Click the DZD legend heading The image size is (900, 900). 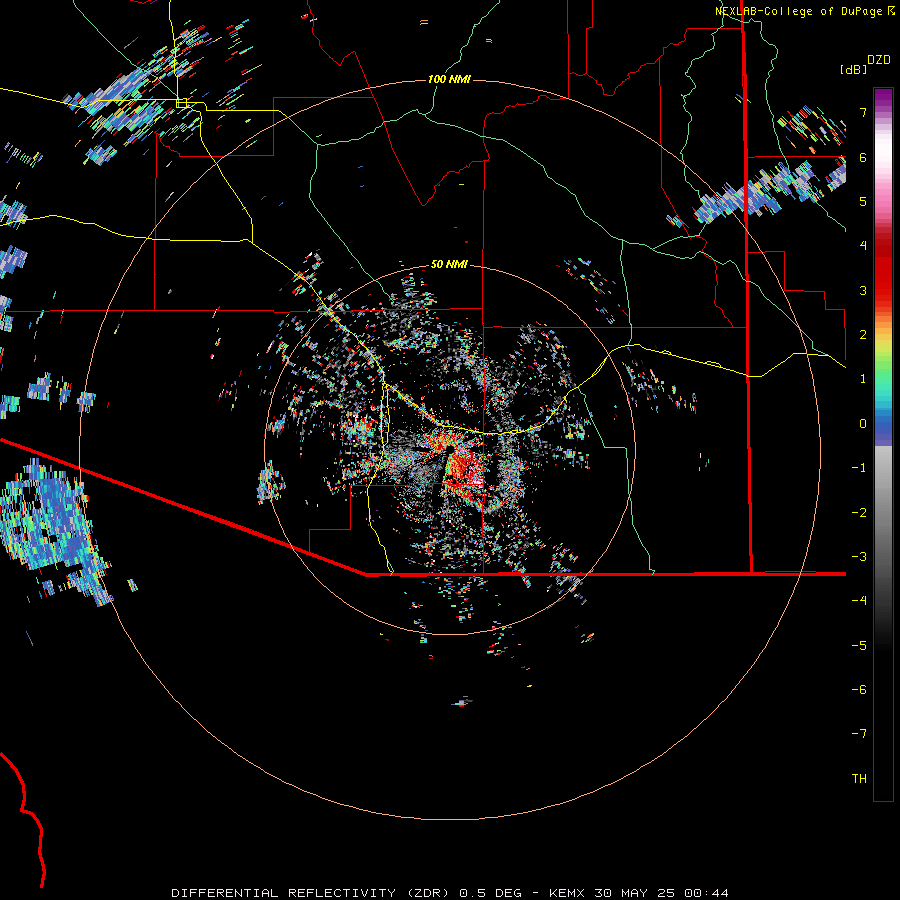click(x=878, y=60)
